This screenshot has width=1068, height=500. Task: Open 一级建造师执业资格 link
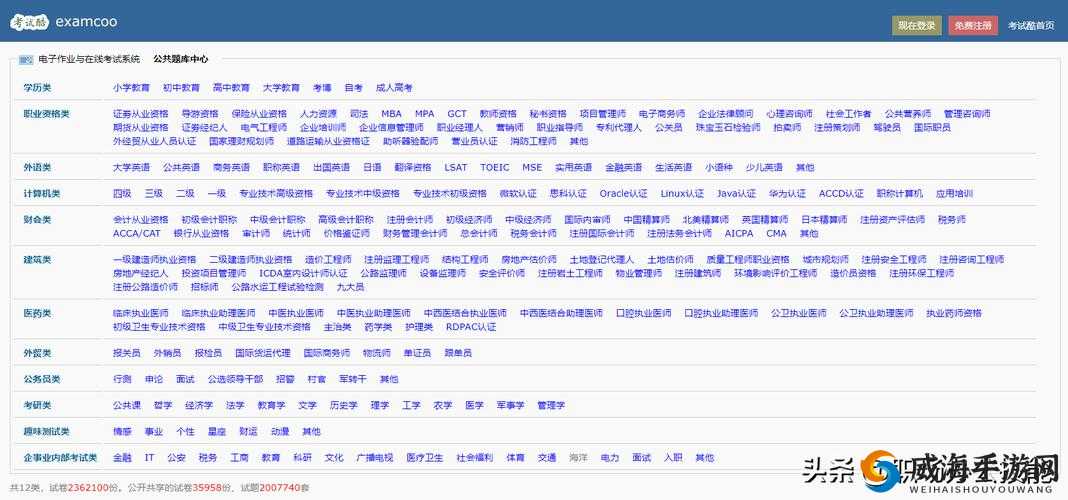(x=155, y=260)
